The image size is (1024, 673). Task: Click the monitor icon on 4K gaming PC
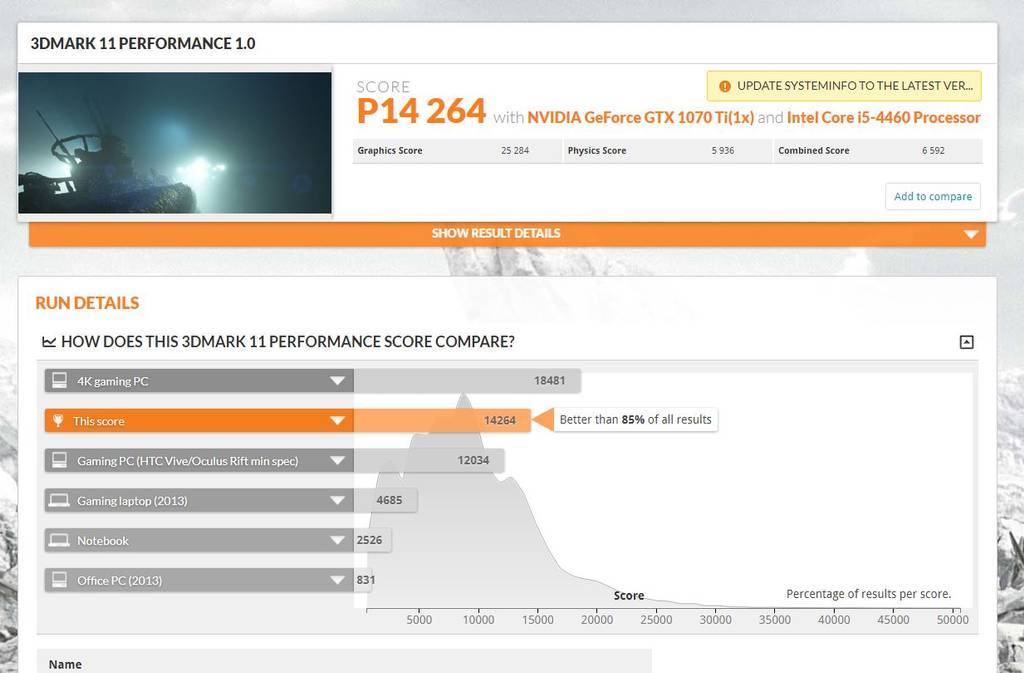59,381
